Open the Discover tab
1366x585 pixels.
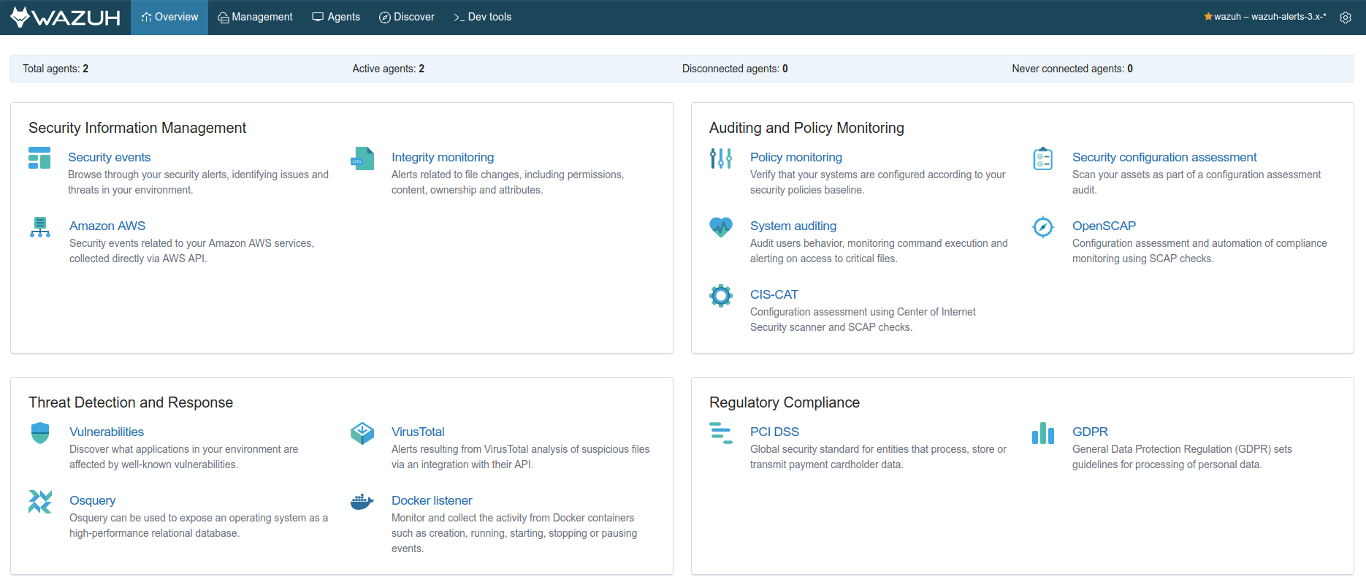[407, 17]
